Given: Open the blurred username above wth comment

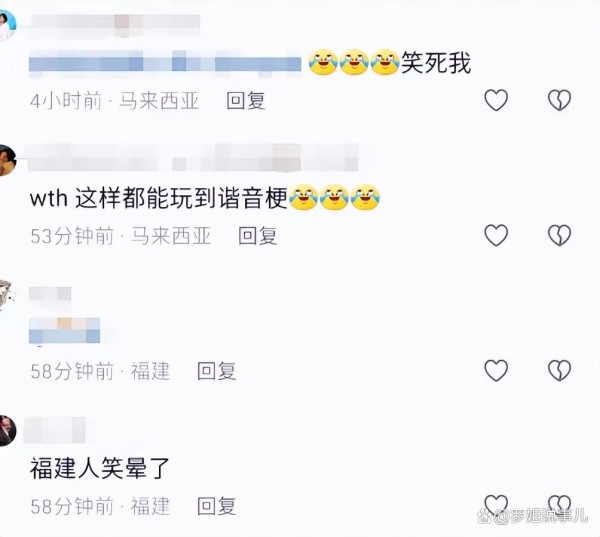Looking at the screenshot, I should click(193, 157).
